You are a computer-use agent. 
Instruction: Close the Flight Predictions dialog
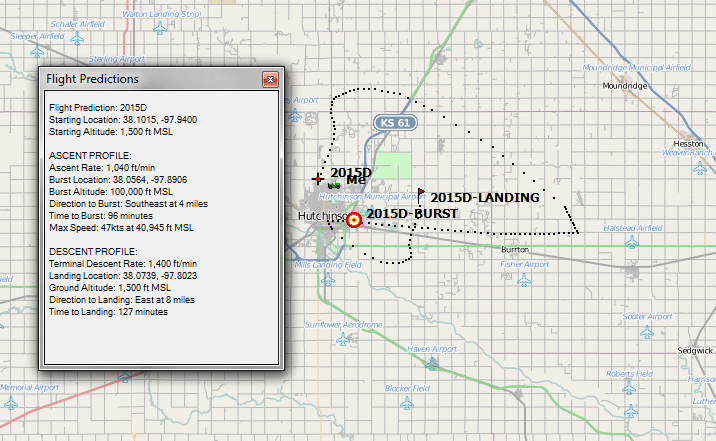pos(270,79)
